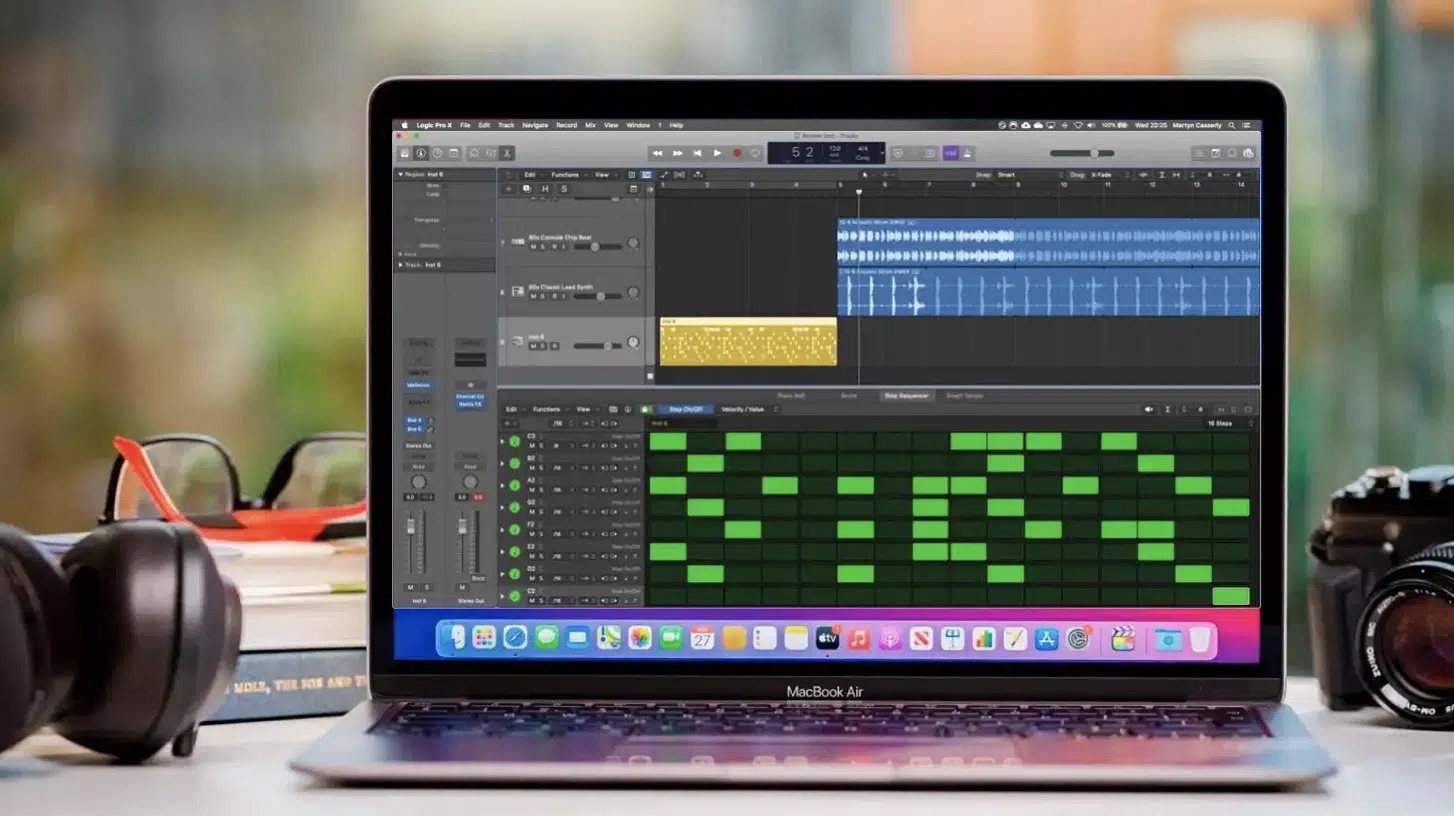The image size is (1454, 816).
Task: Open Final Cut Pro from the Dock
Action: tap(1123, 638)
